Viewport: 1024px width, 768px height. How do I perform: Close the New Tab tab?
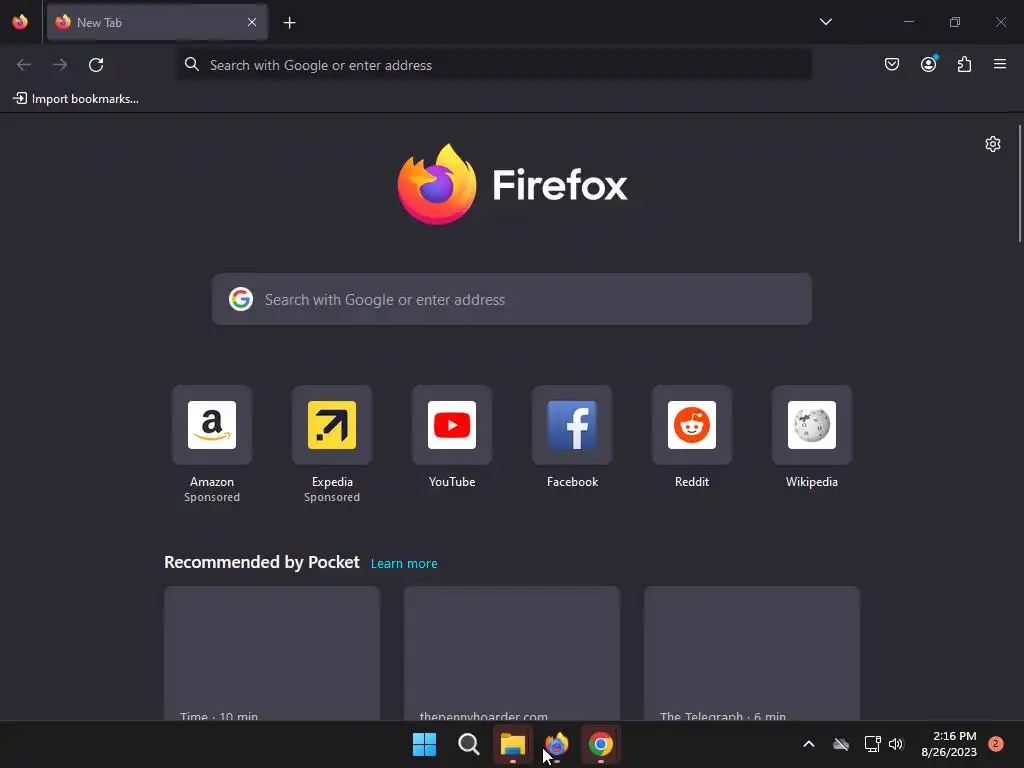point(252,22)
